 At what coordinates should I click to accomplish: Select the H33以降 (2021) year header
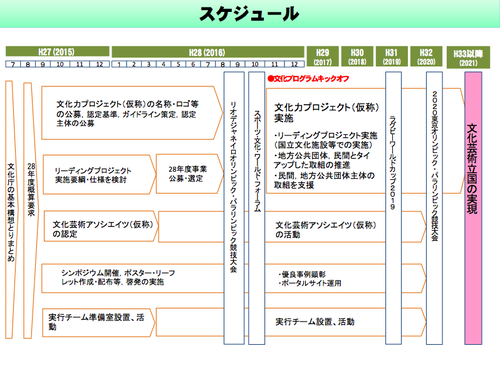point(468,57)
